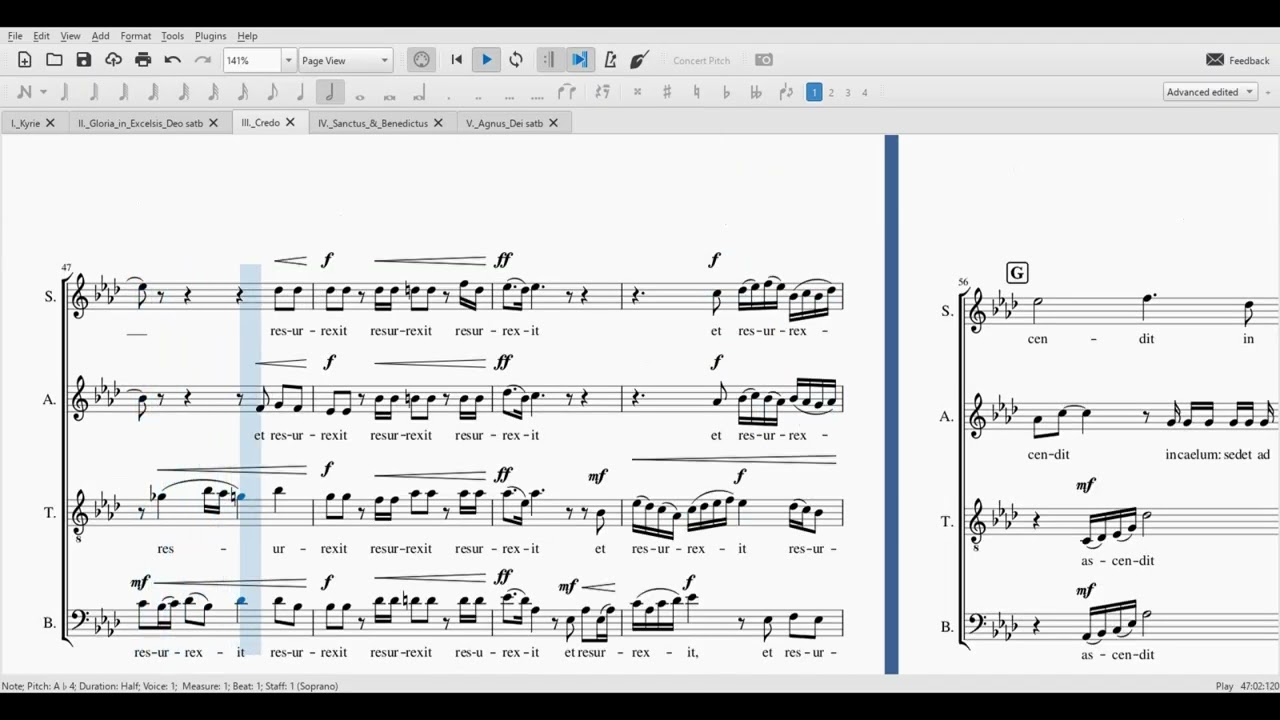This screenshot has width=1280, height=720.
Task: Apply a double flat accidental
Action: click(755, 92)
